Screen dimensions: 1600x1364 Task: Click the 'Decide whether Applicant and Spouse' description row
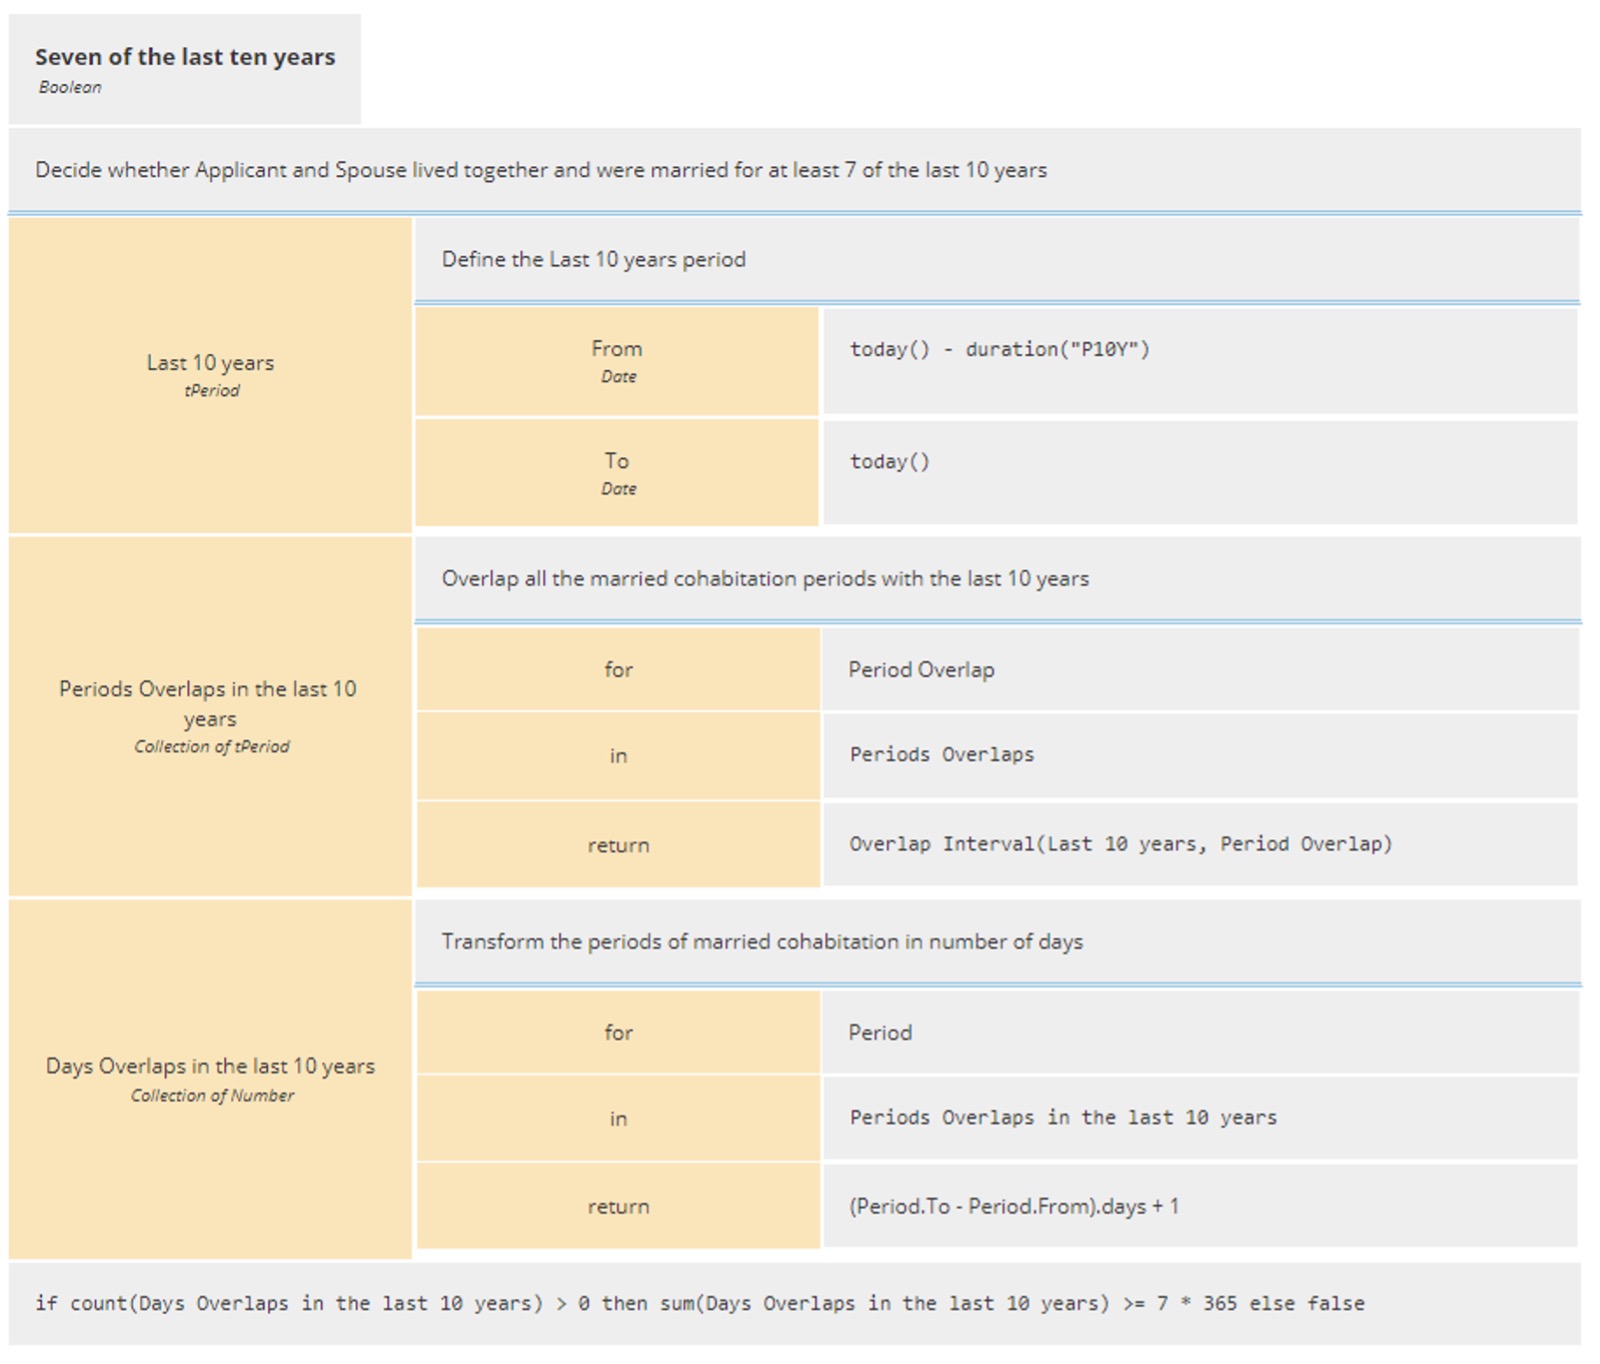click(x=541, y=170)
